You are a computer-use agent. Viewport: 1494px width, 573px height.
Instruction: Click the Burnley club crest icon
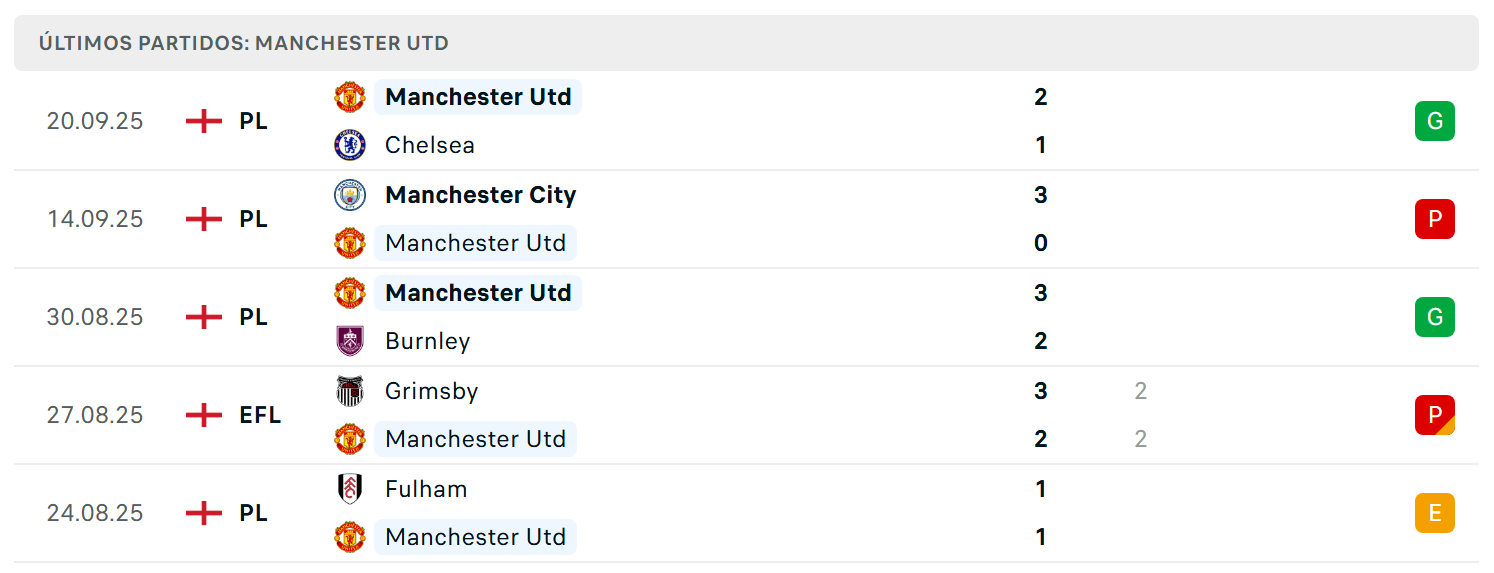coord(350,341)
